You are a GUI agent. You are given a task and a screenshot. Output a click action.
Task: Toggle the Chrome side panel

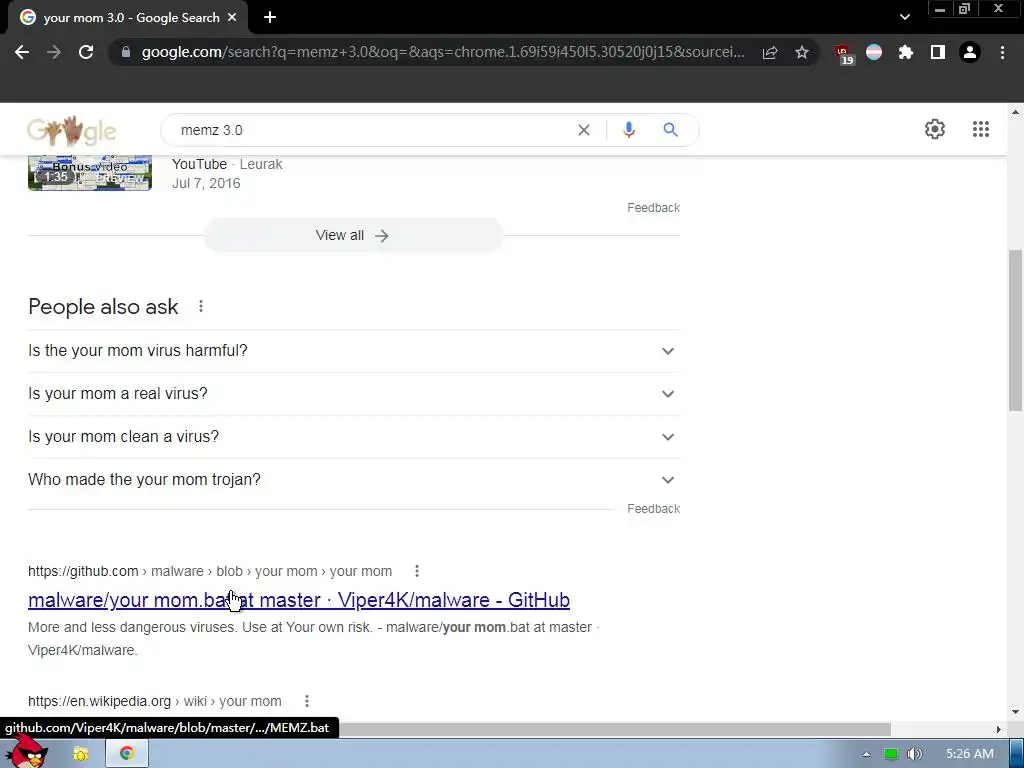(938, 52)
